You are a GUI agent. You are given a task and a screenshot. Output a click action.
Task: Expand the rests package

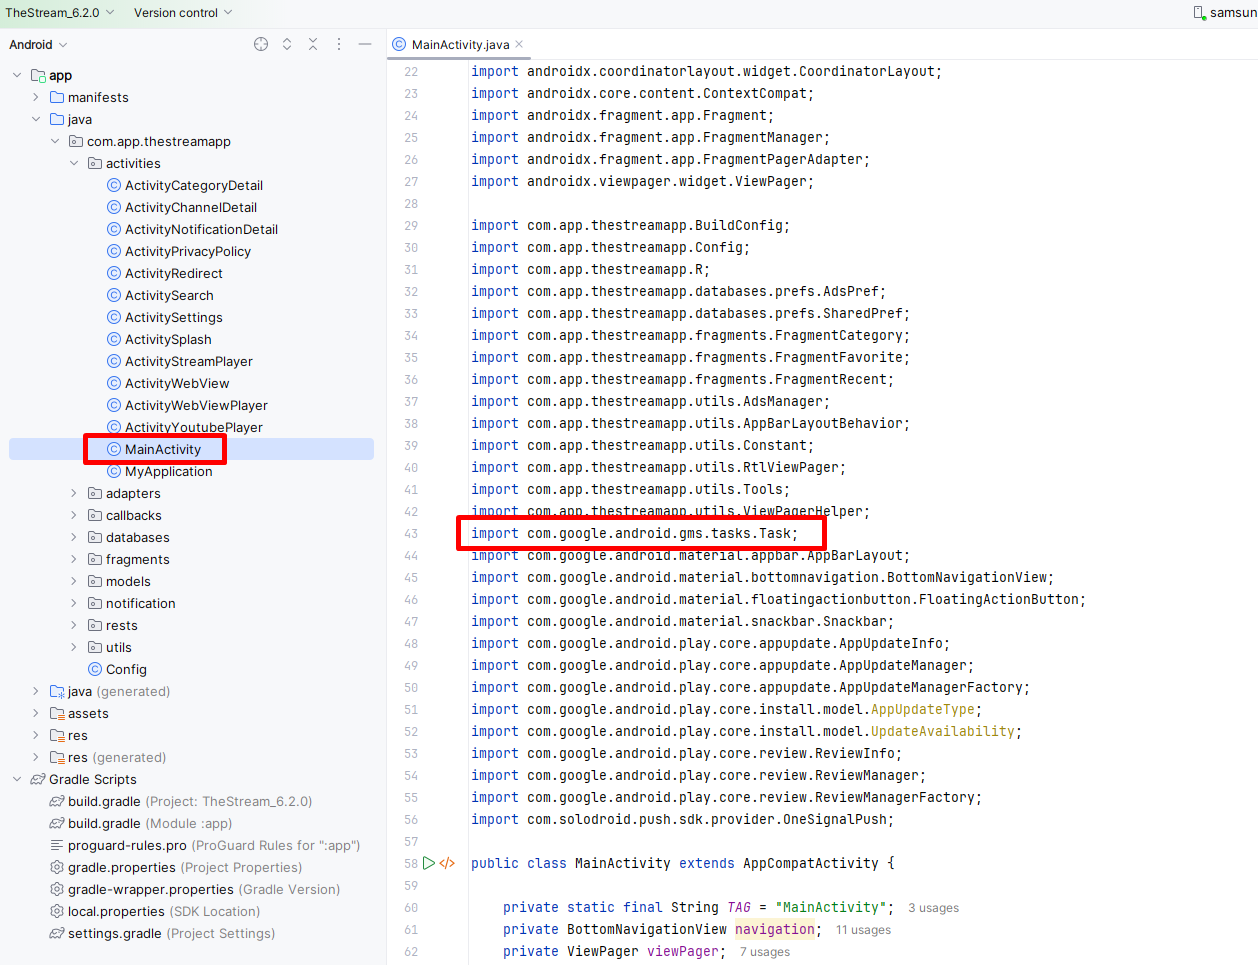point(74,625)
